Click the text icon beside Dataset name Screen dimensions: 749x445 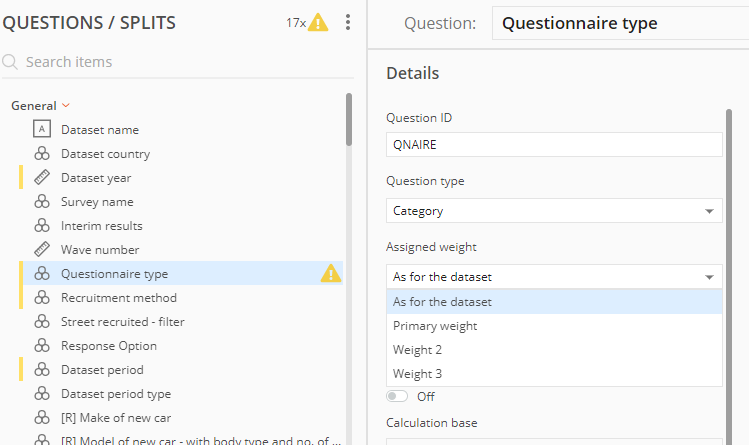pyautogui.click(x=42, y=129)
